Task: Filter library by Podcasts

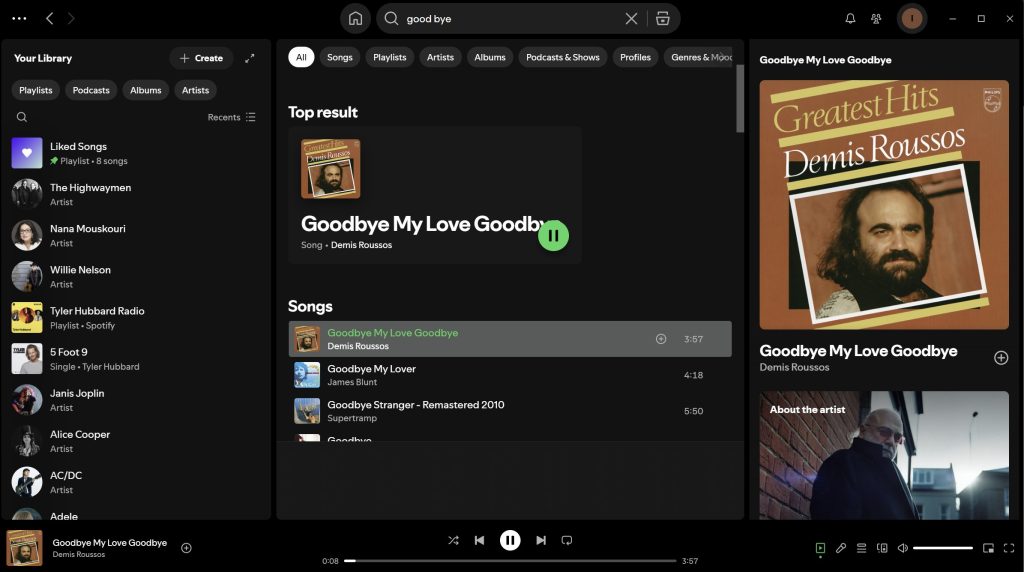Action: 91,90
